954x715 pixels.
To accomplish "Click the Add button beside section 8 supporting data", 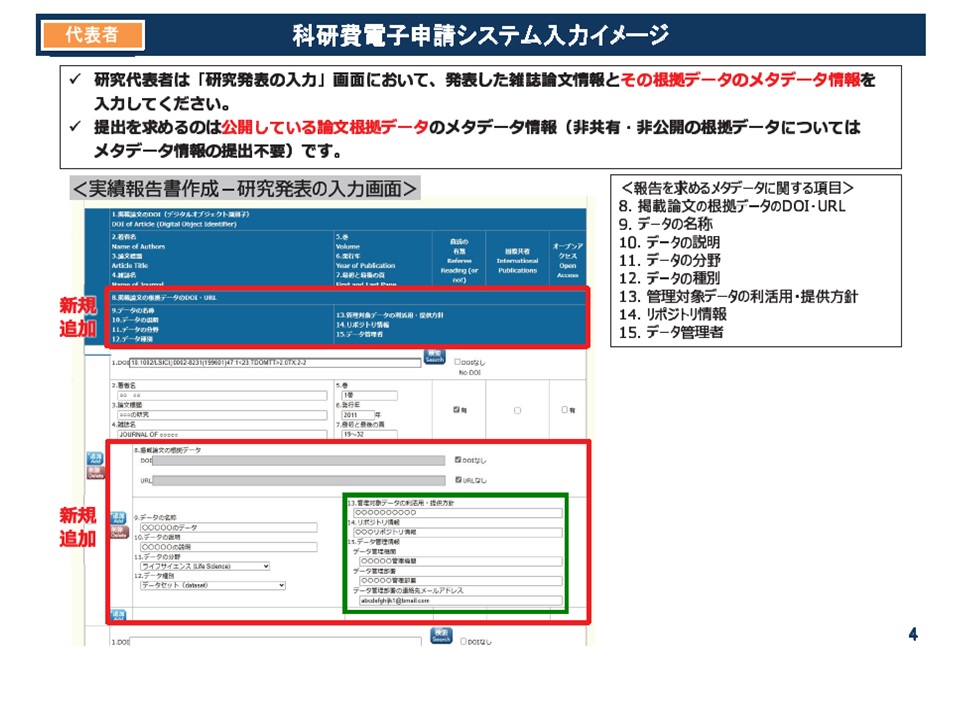I will coord(96,458).
